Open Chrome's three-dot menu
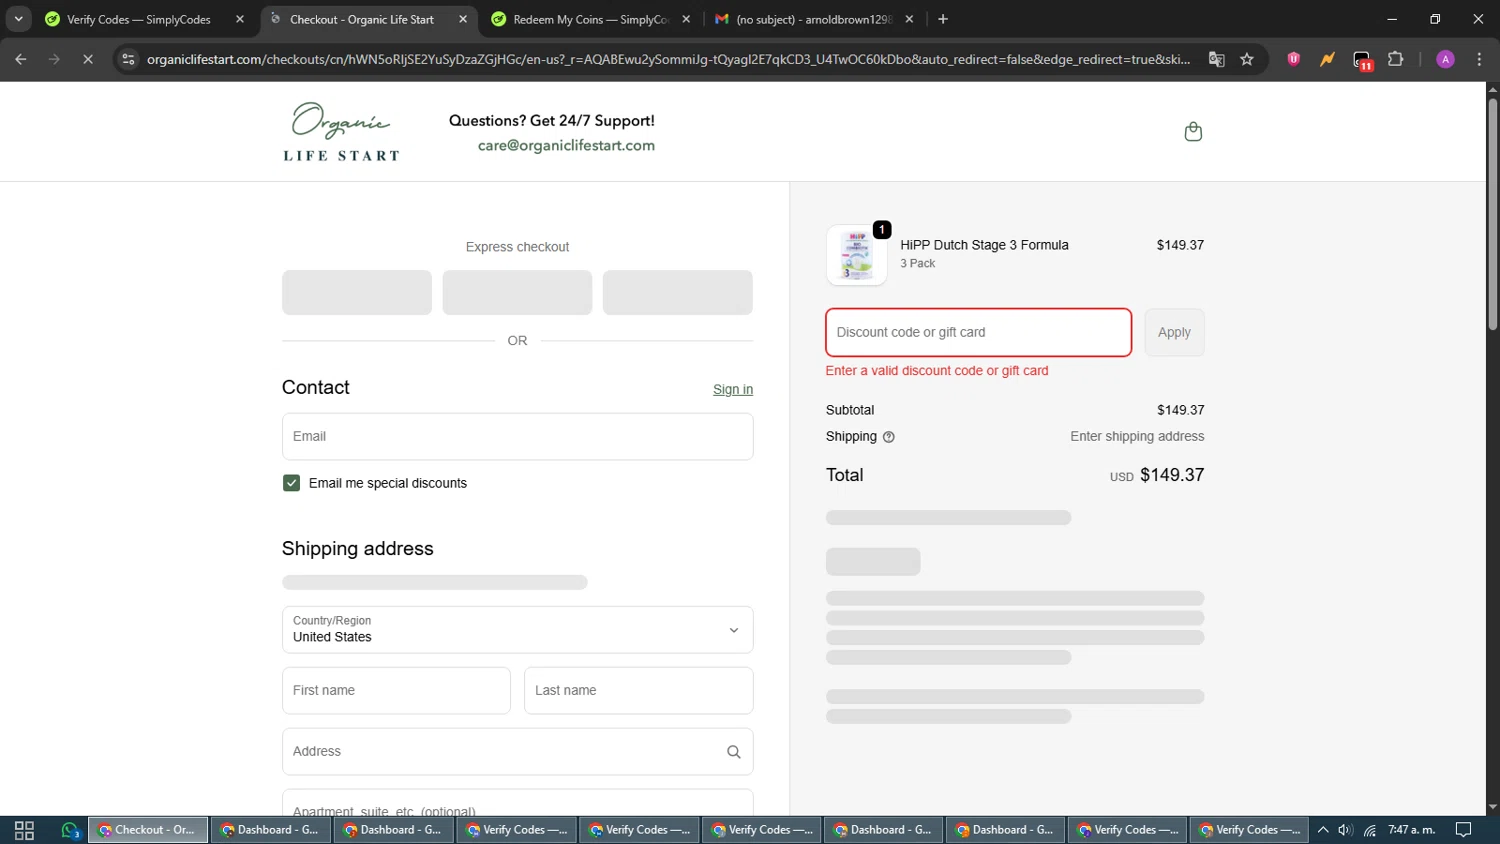 click(1479, 60)
